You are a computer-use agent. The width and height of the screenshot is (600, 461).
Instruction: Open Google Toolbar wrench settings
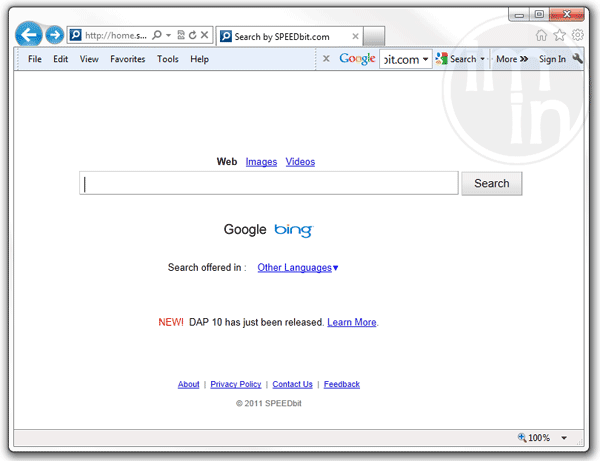(x=577, y=59)
